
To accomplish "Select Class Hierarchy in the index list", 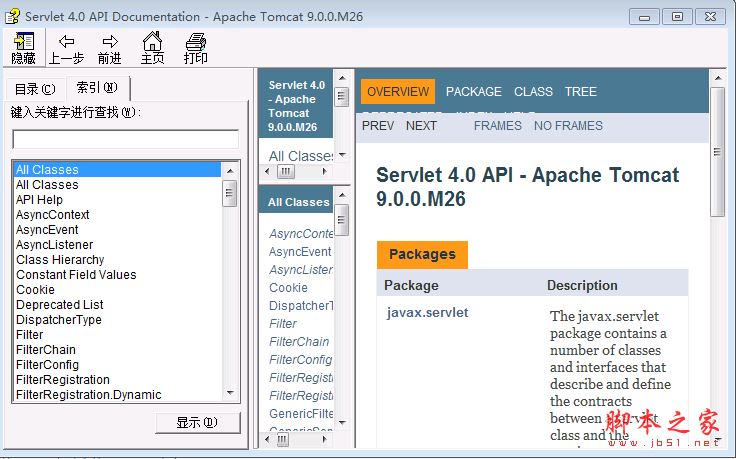I will click(60, 260).
